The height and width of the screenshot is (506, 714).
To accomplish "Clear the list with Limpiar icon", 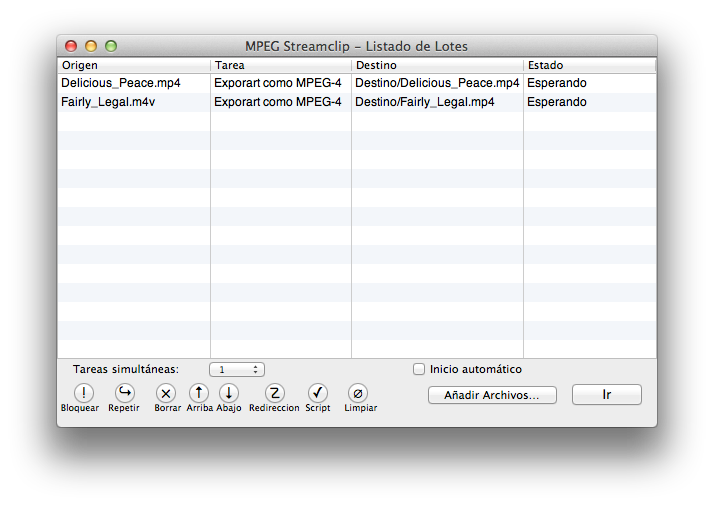I will click(x=358, y=393).
